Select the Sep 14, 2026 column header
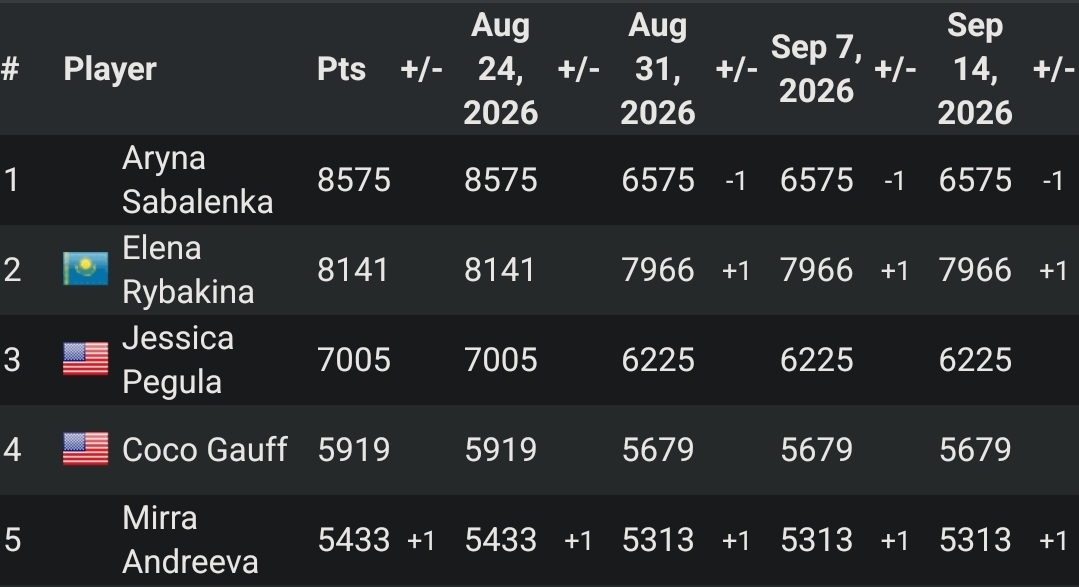Image resolution: width=1079 pixels, height=587 pixels. click(x=974, y=69)
